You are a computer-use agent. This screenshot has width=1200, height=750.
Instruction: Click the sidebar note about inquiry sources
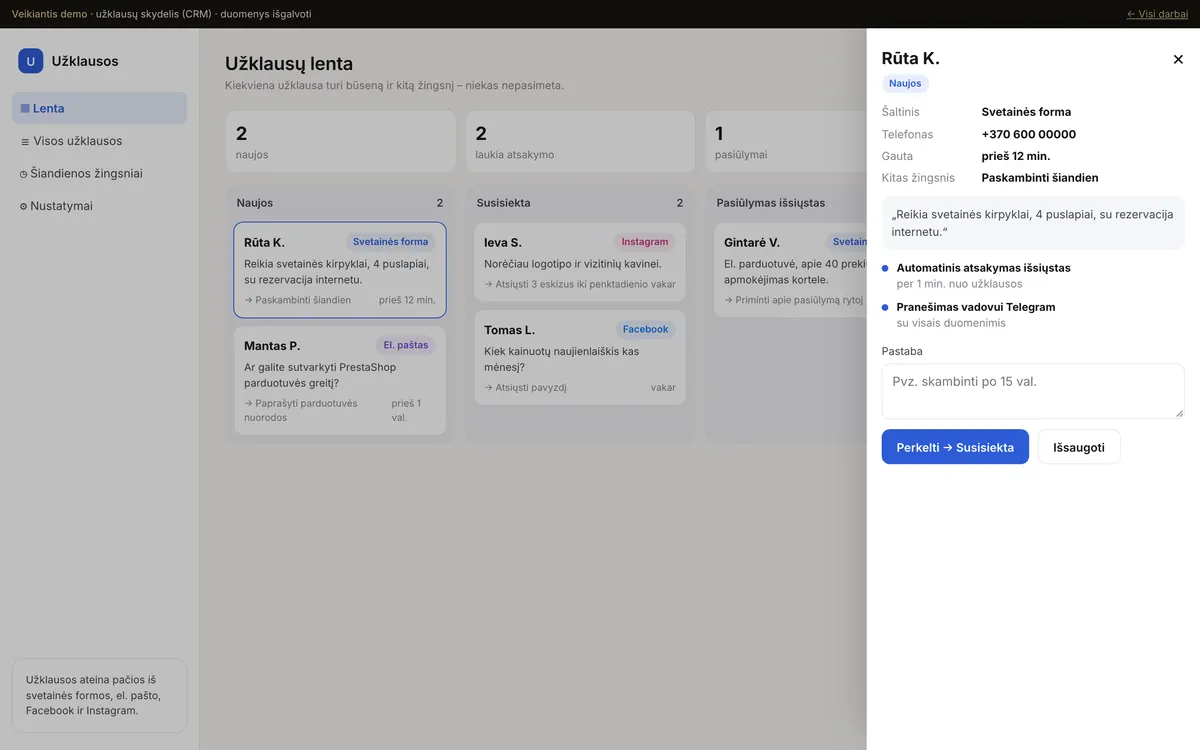click(x=99, y=695)
